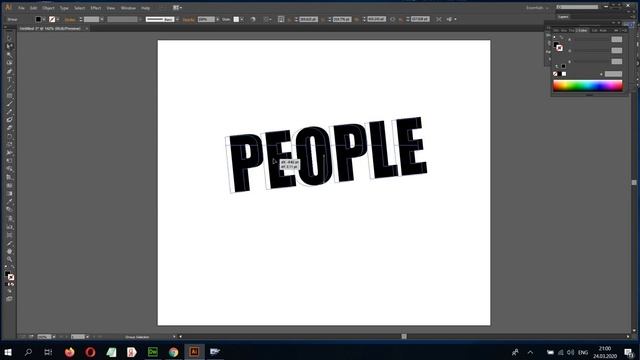Screen dimensions: 640x360
Task: Pick a color from the spectrum bar
Action: point(588,85)
